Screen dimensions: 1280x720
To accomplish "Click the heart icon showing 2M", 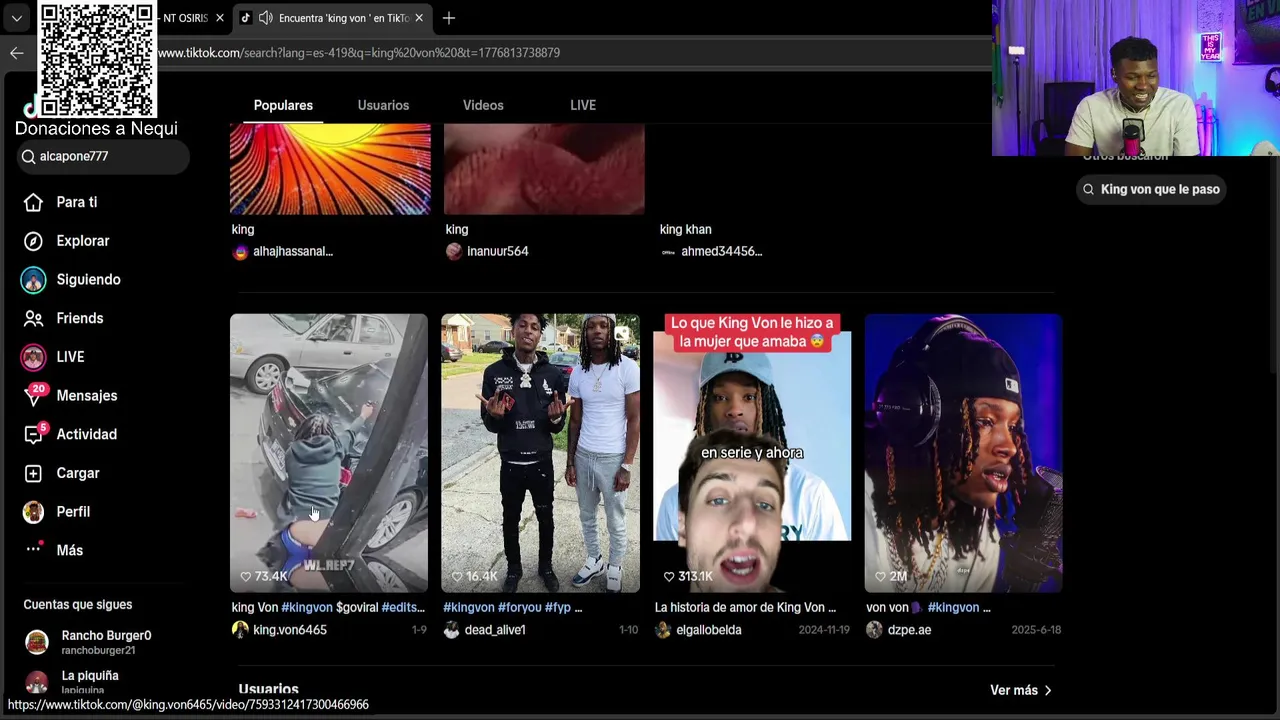I will pos(881,576).
